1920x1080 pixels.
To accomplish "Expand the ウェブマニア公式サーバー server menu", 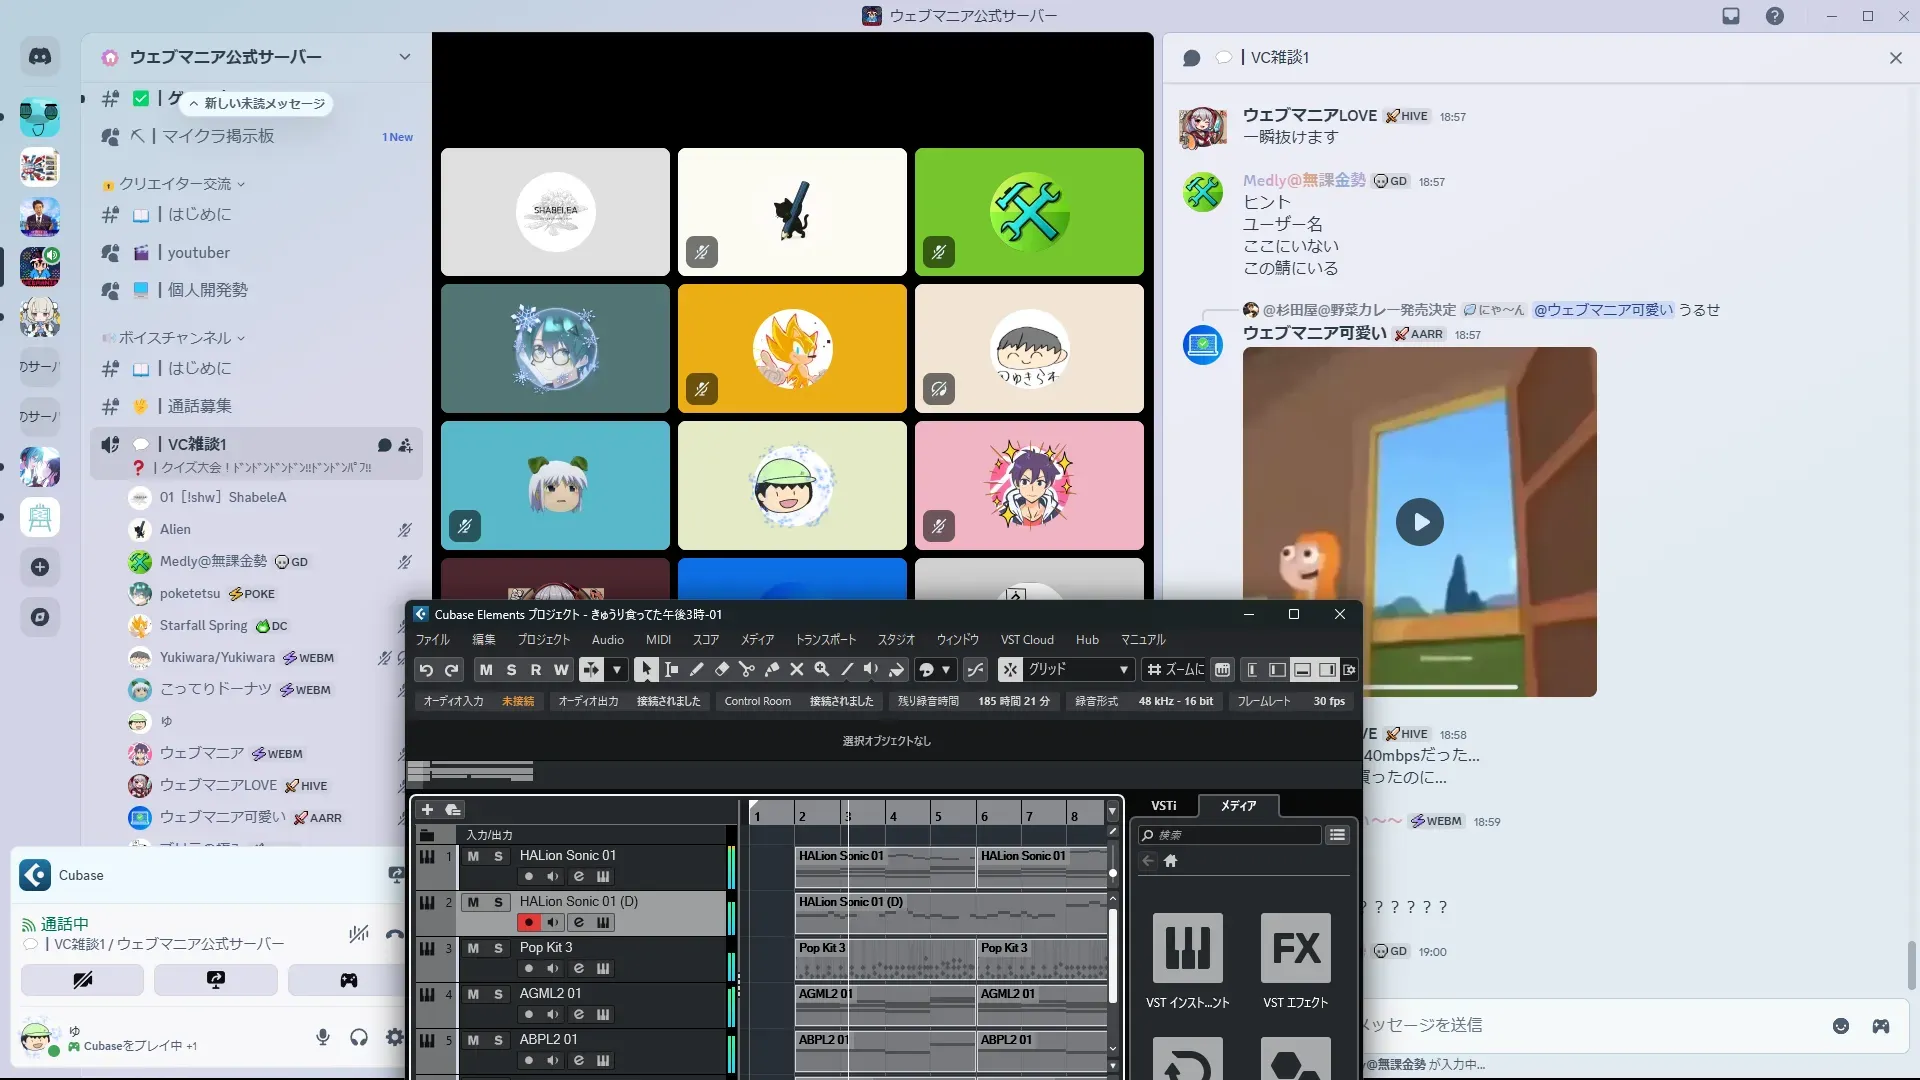I will coord(404,57).
